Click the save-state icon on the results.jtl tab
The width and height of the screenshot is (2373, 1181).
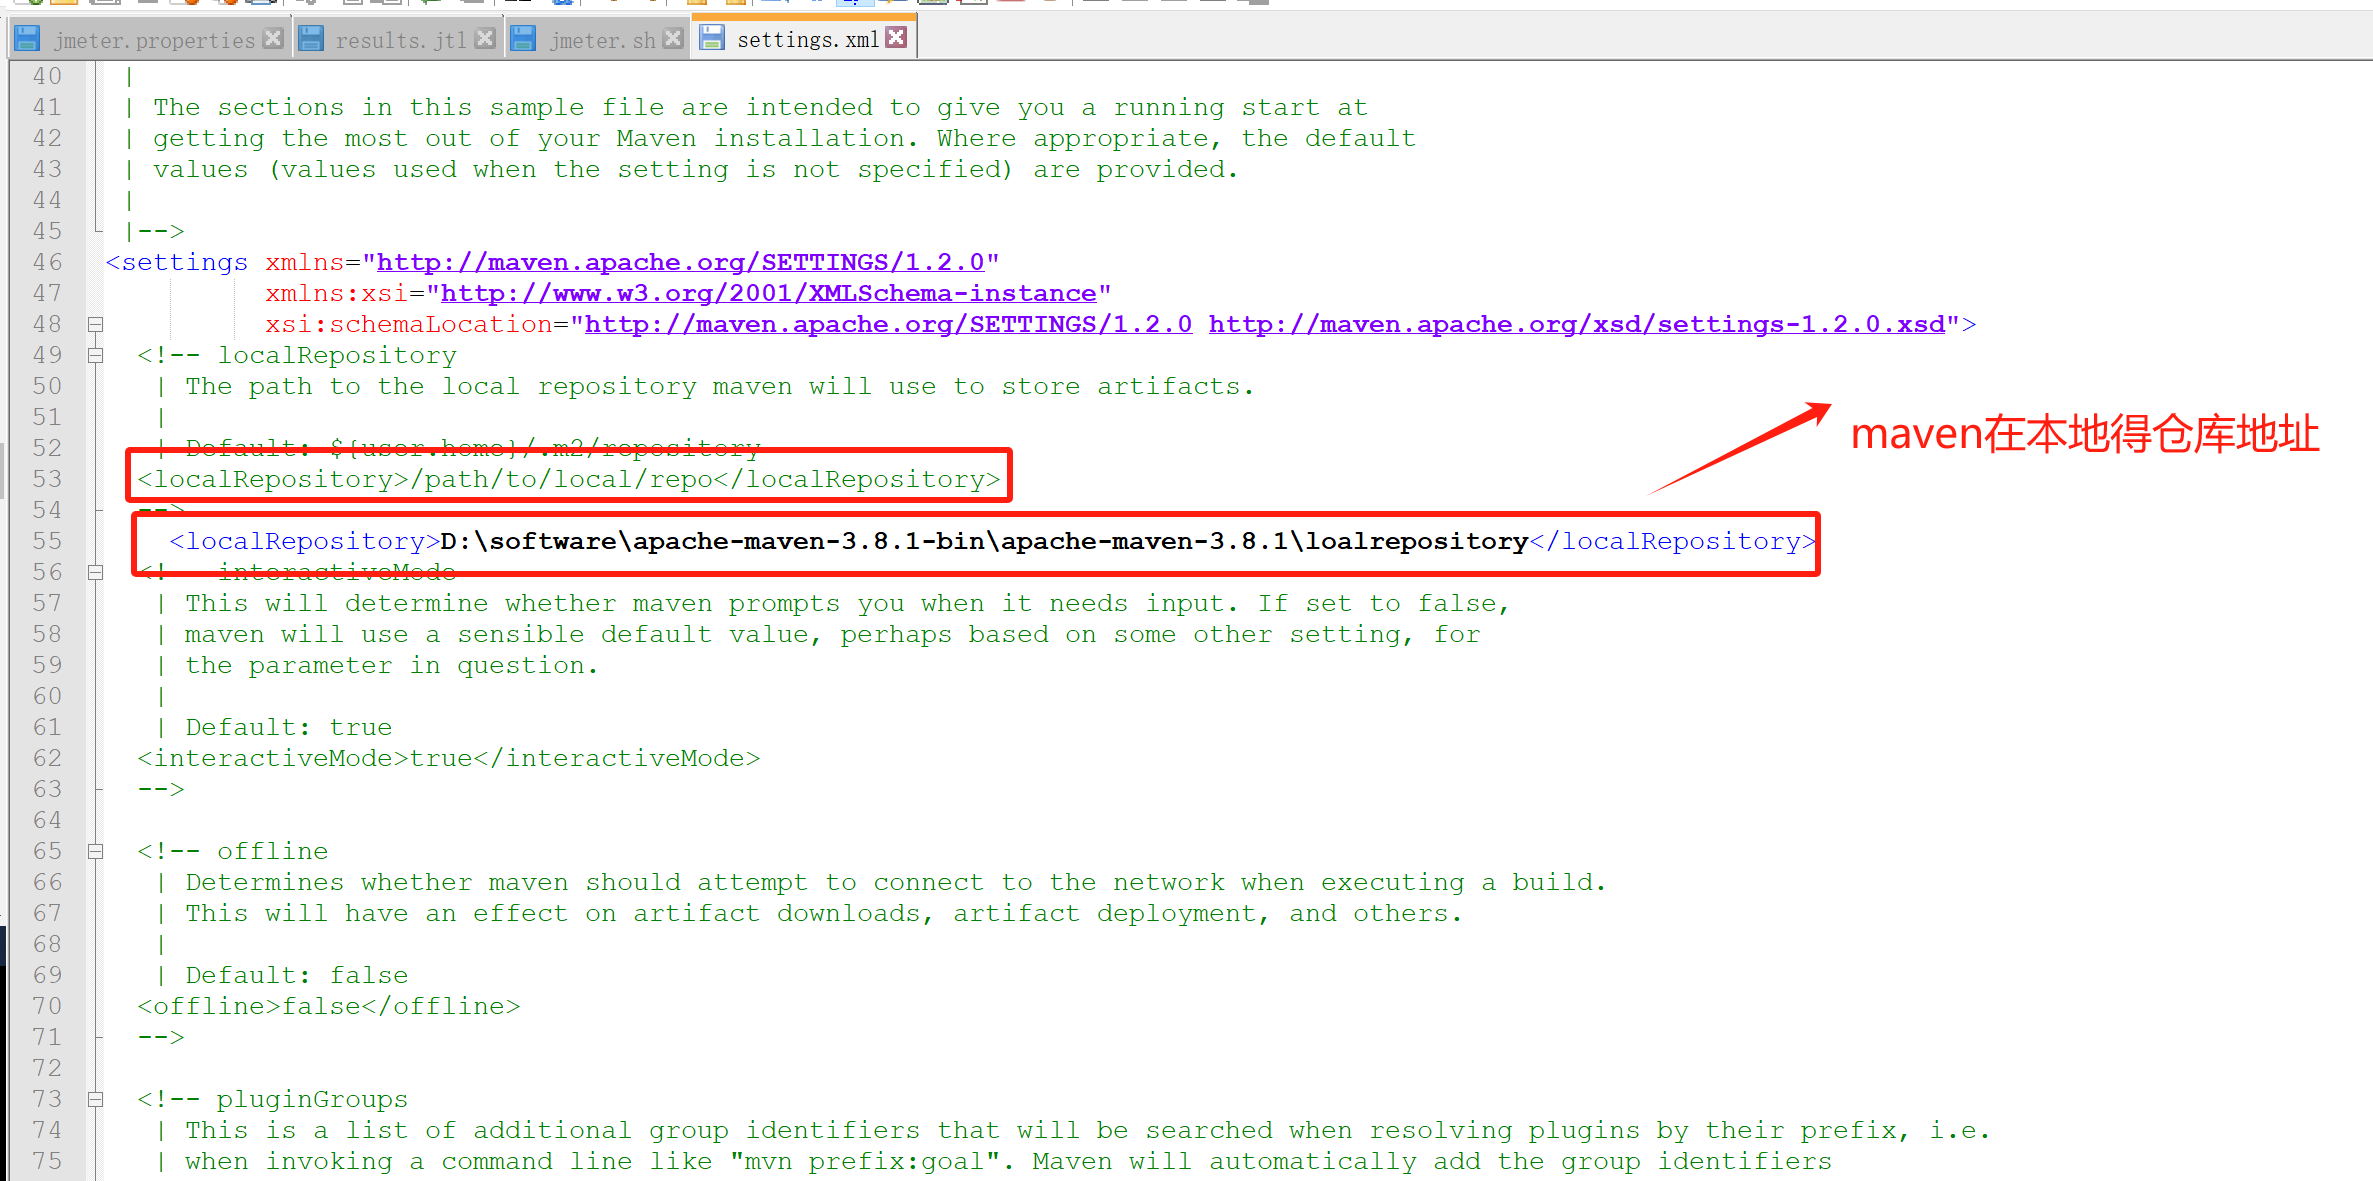(x=311, y=39)
